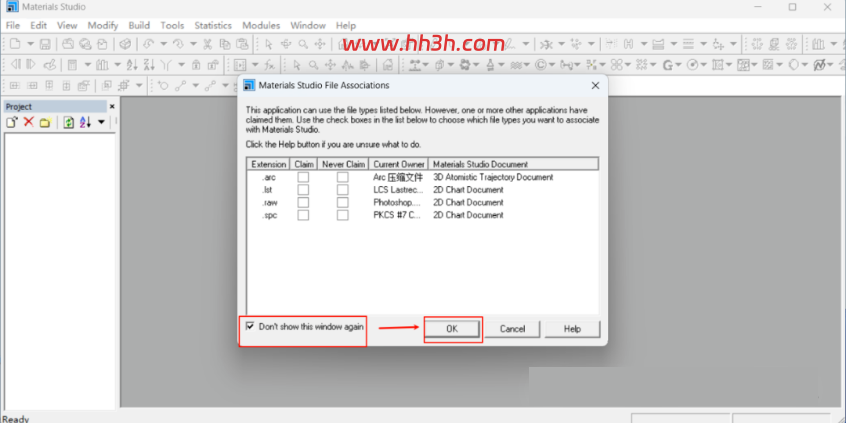Click the Redo arrow icon
This screenshot has height=423, width=846.
click(x=178, y=44)
